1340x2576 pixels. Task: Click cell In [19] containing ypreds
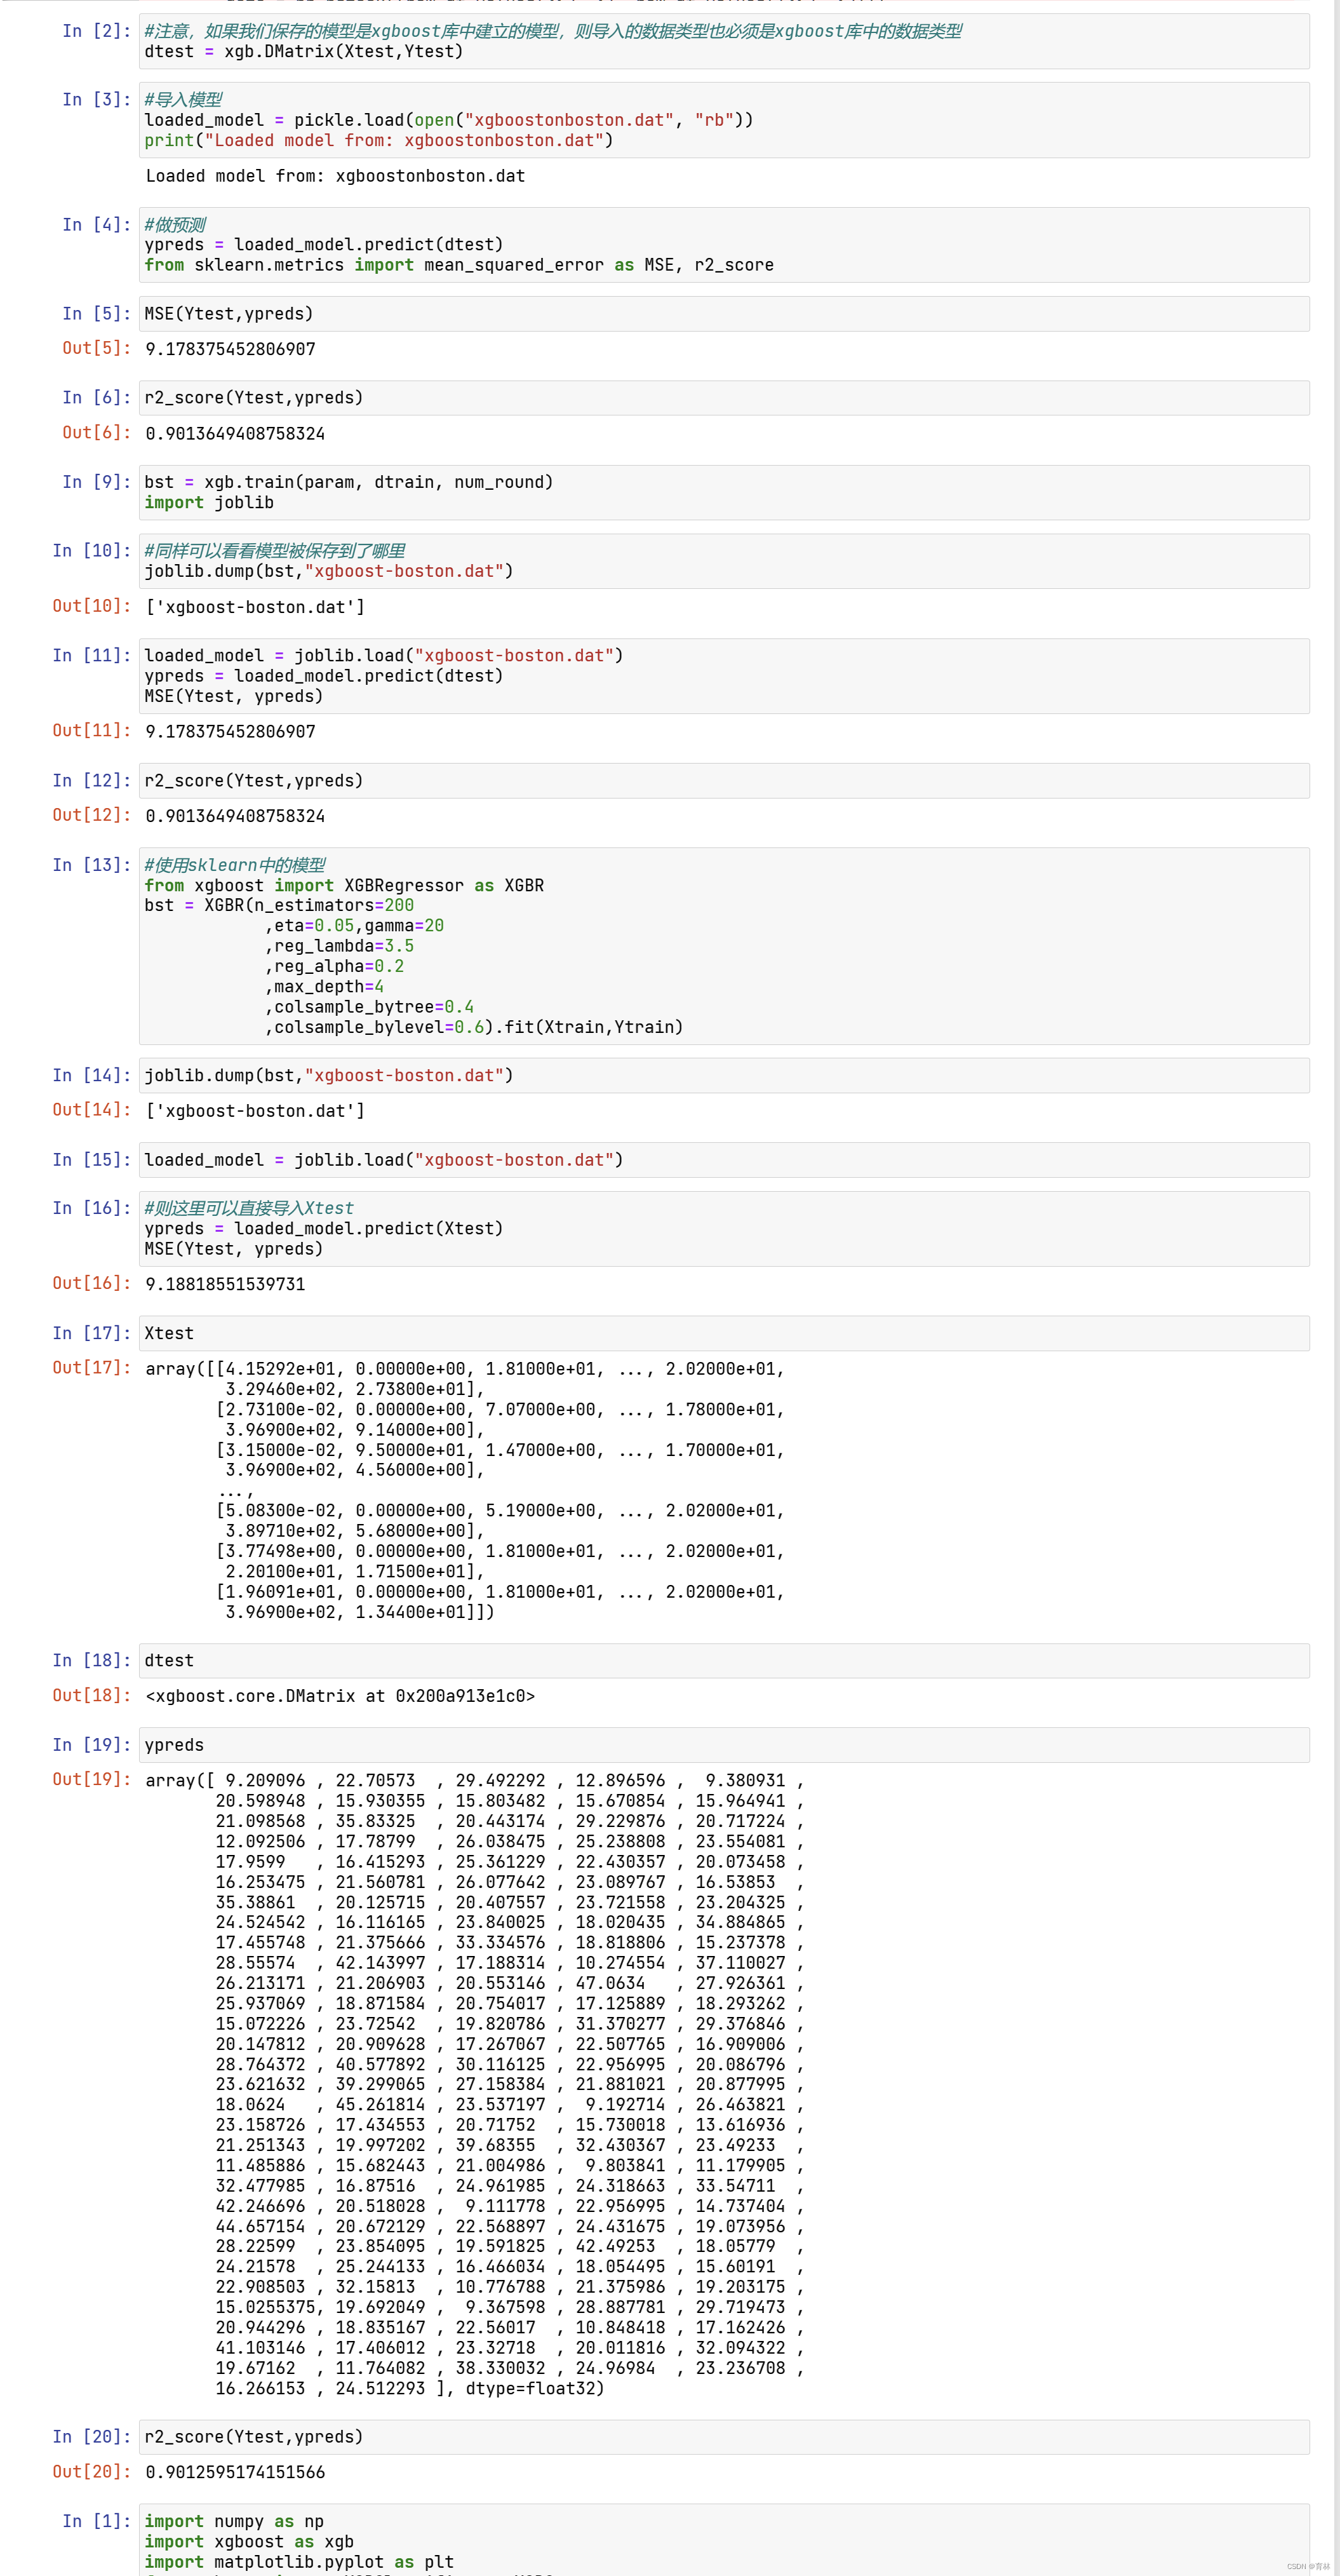click(x=724, y=1745)
